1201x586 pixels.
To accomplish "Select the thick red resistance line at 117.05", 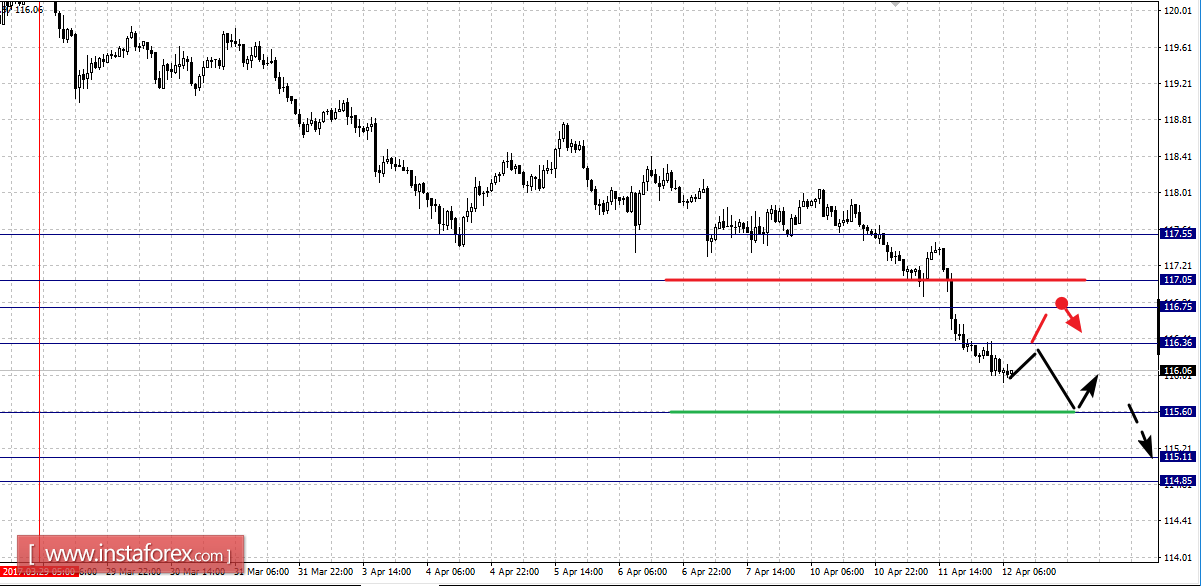I will [x=875, y=280].
